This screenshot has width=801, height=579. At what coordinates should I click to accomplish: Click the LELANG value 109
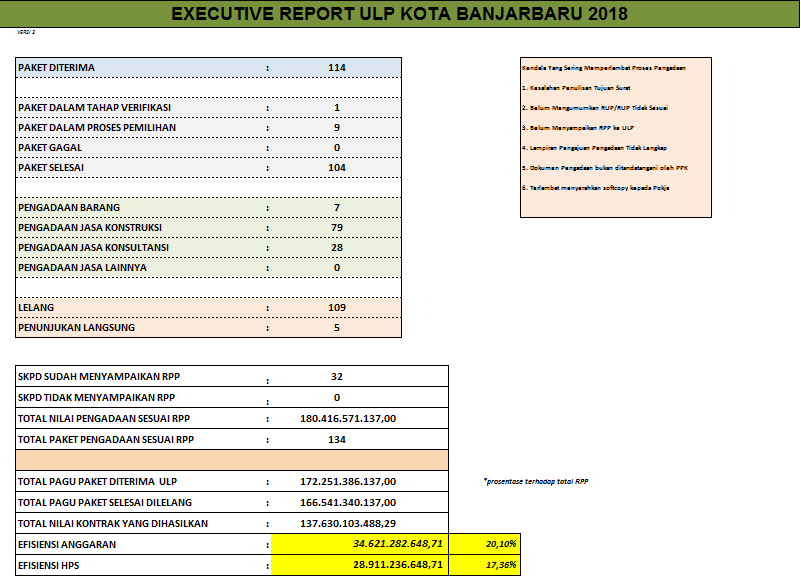336,307
